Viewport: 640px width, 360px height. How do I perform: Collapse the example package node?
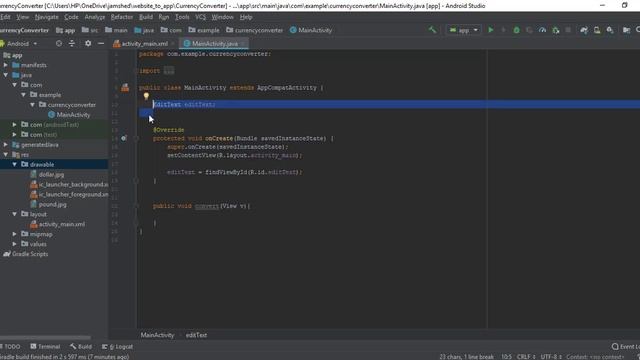click(x=24, y=95)
